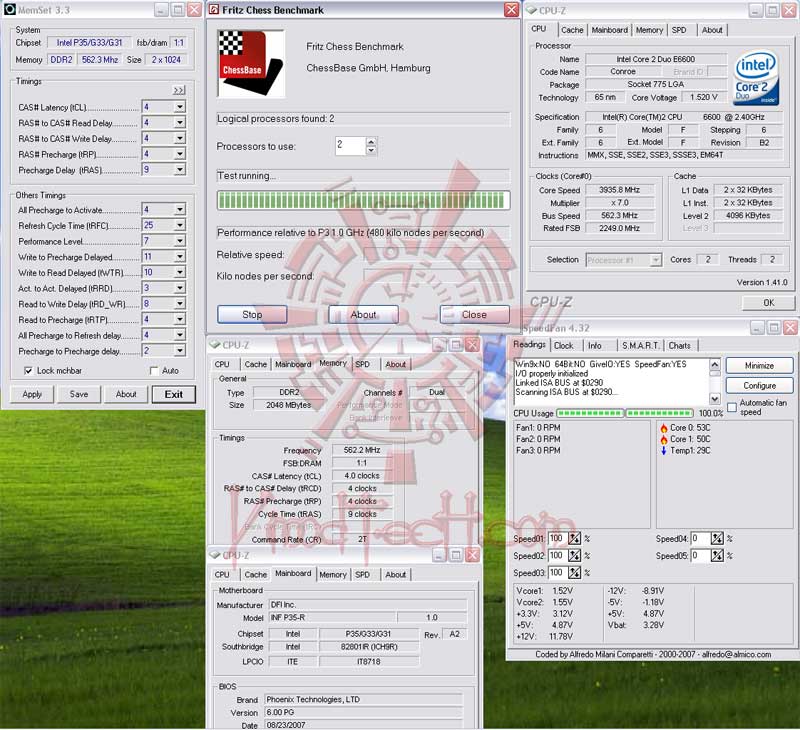Switch to Mainboard tab in top CPU-Z window
Image resolution: width=800 pixels, height=730 pixels.
click(x=610, y=30)
